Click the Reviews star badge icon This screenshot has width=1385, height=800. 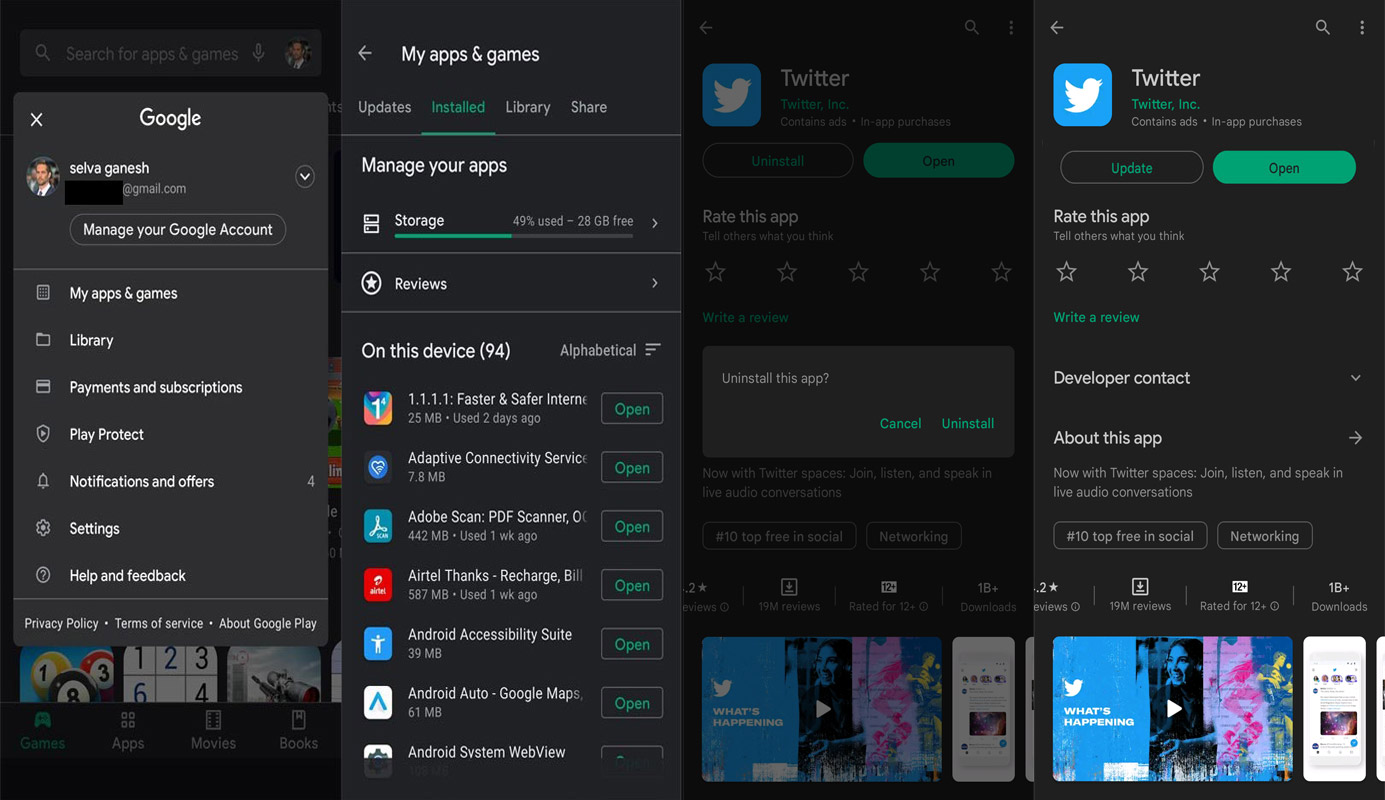click(x=371, y=284)
